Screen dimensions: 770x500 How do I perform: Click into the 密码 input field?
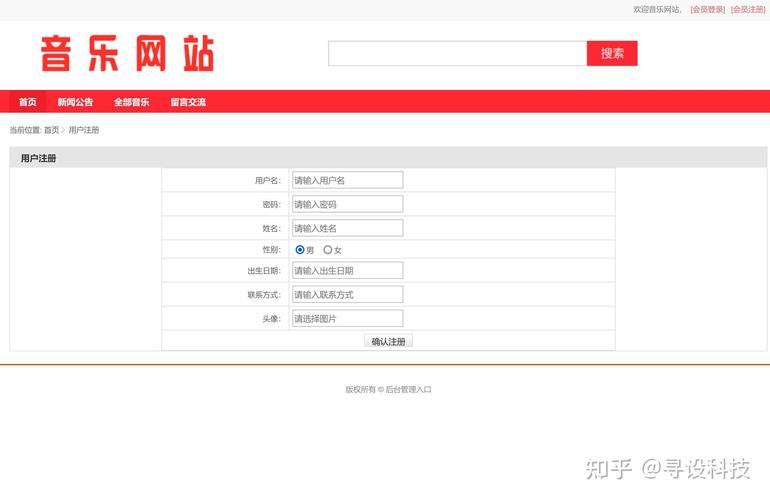click(347, 204)
